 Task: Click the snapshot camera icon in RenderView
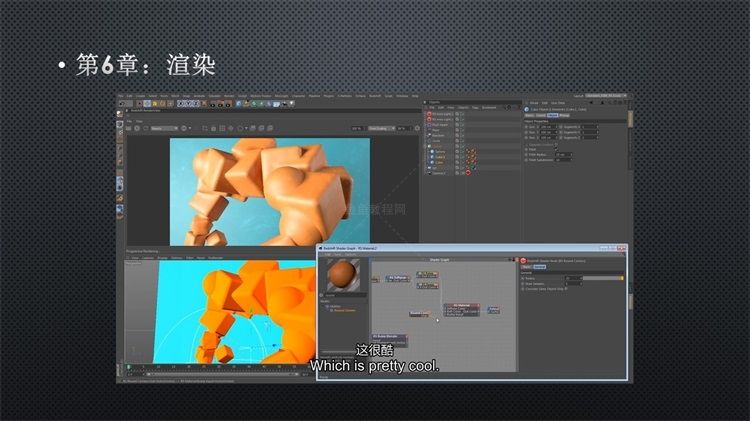click(213, 128)
